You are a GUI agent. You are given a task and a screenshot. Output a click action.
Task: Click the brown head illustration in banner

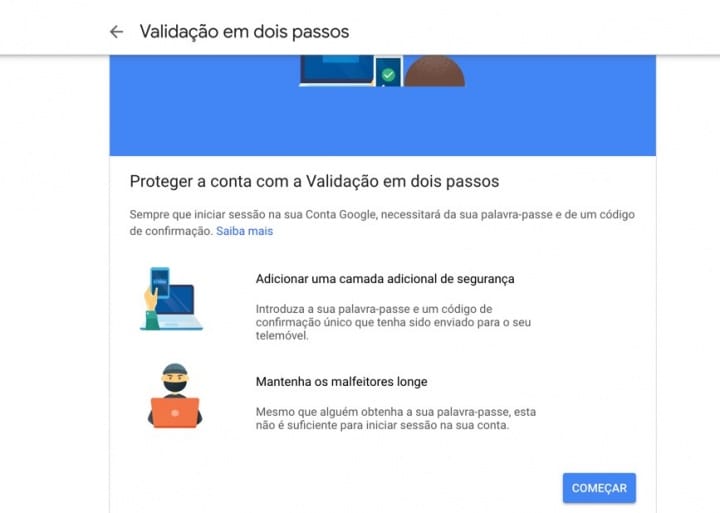[434, 71]
